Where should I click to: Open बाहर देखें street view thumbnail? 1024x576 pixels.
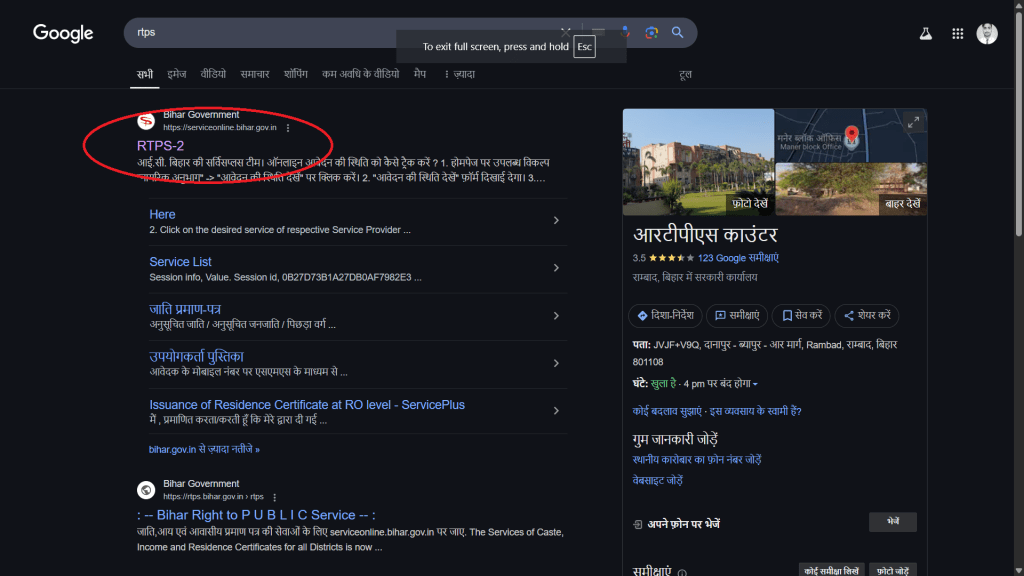pyautogui.click(x=851, y=189)
